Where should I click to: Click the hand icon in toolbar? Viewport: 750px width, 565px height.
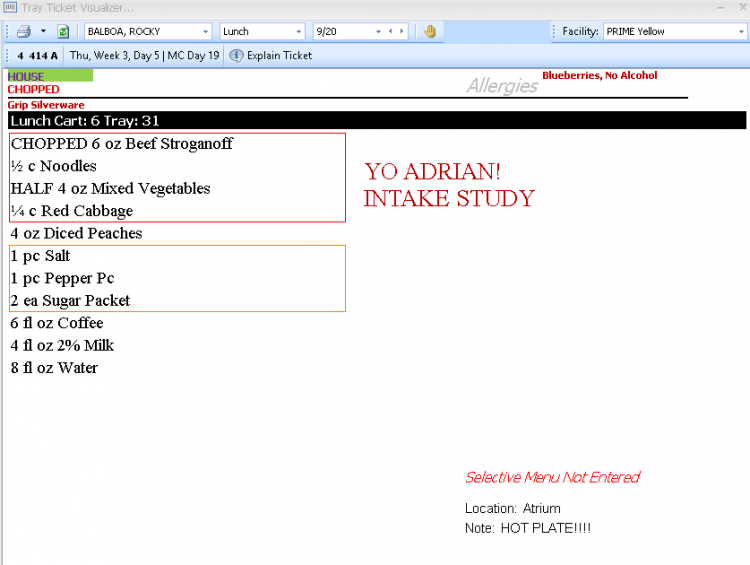430,32
